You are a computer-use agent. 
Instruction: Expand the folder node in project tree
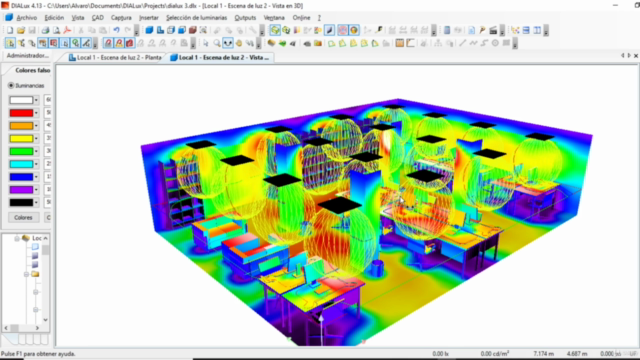[26, 274]
